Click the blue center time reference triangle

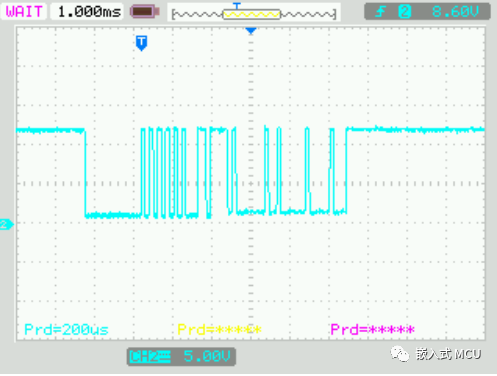tap(251, 31)
